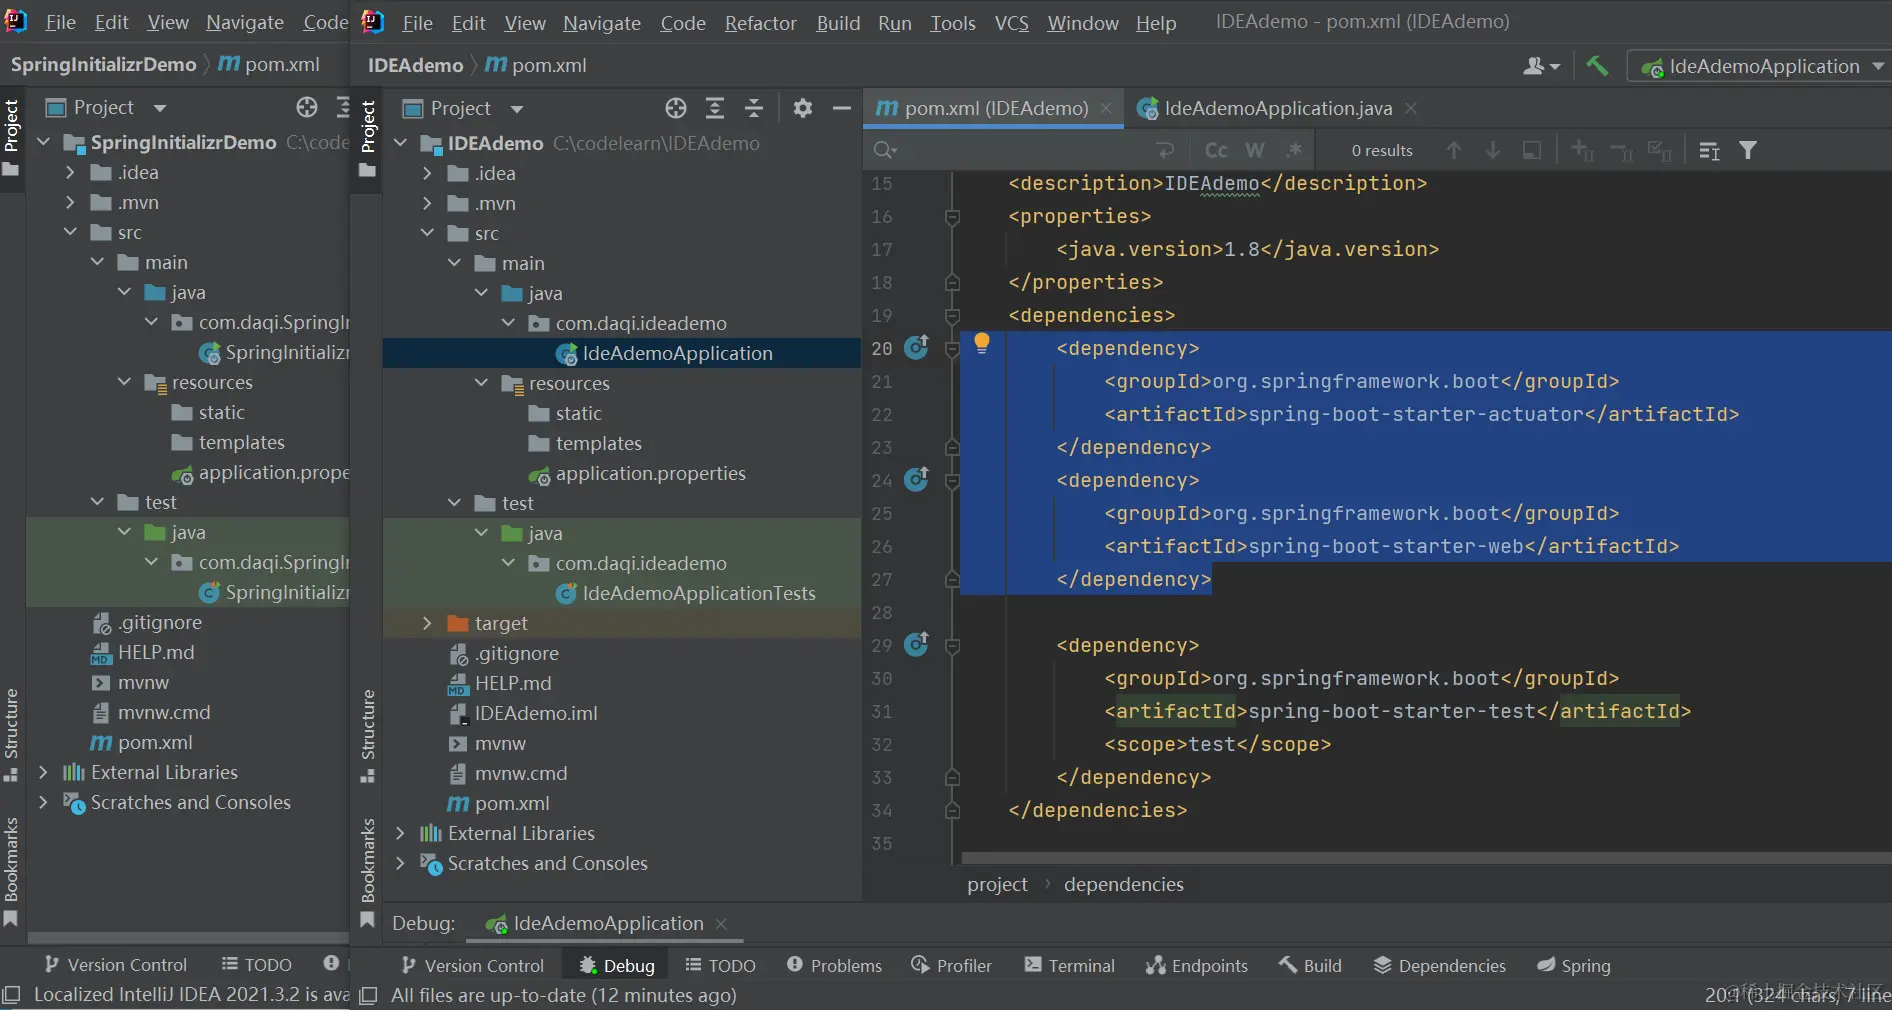Go to previous occurrence with up arrow

point(1454,150)
